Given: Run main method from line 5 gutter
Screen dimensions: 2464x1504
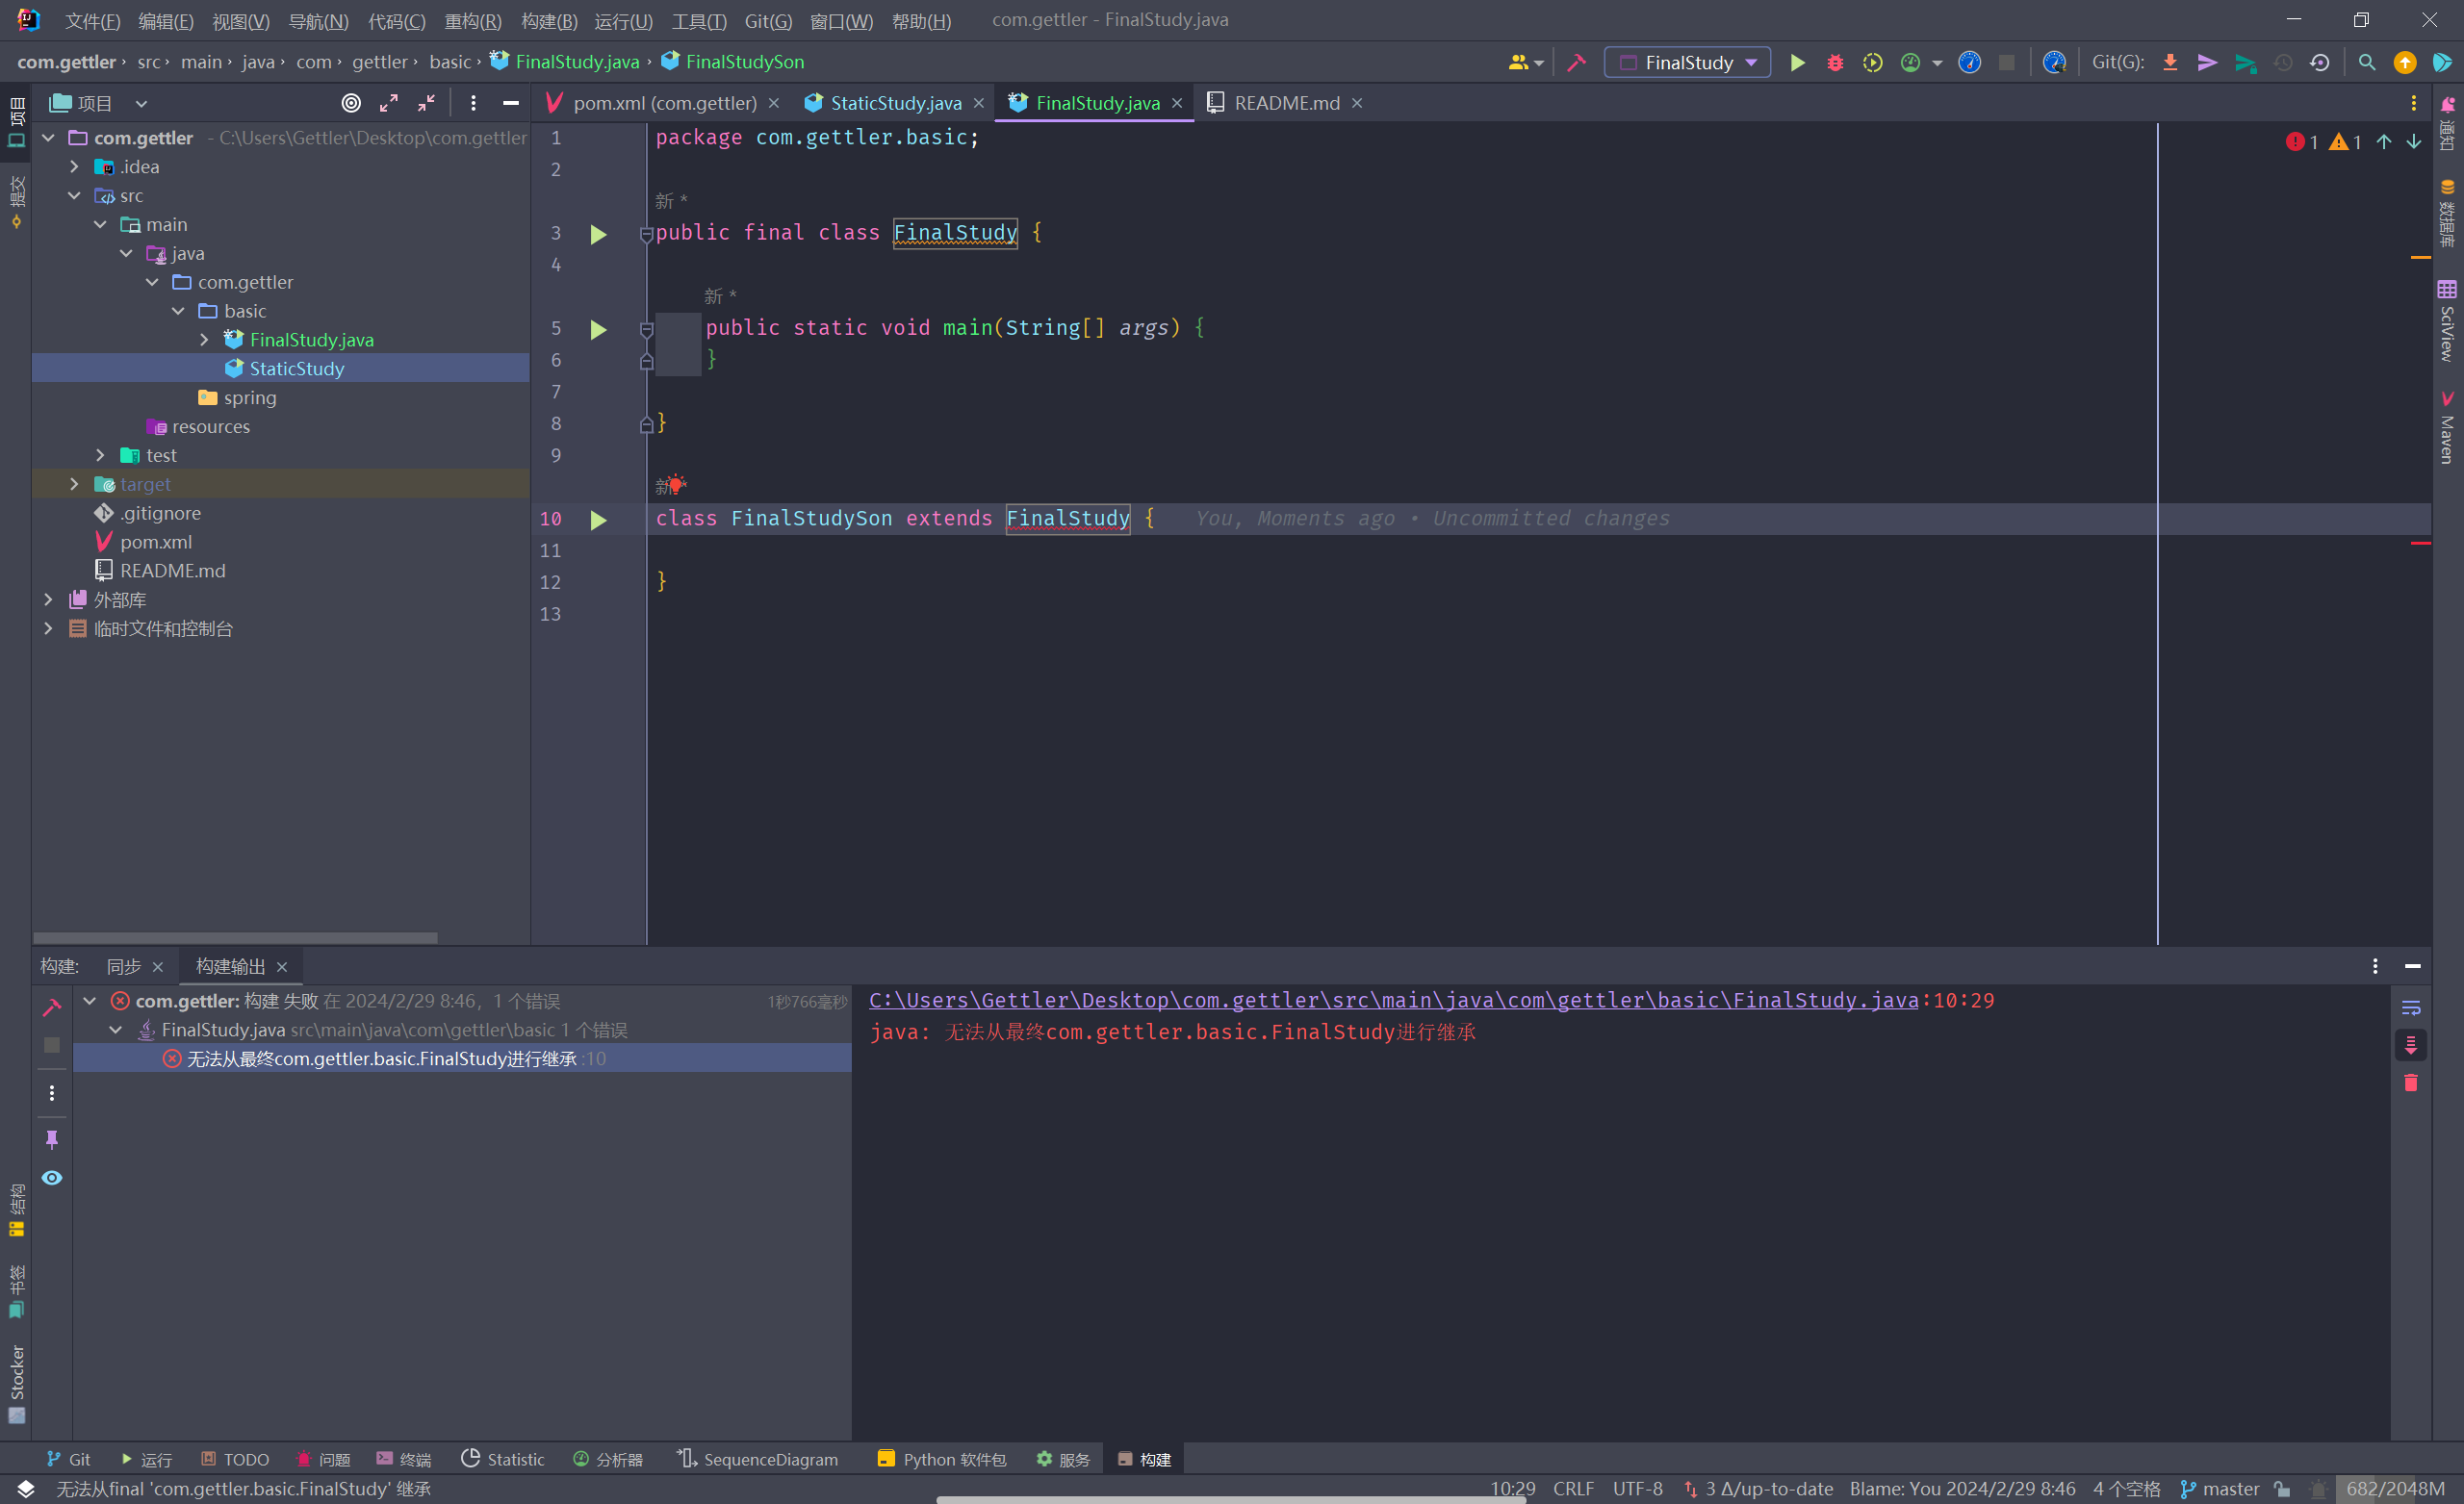Looking at the screenshot, I should (598, 329).
